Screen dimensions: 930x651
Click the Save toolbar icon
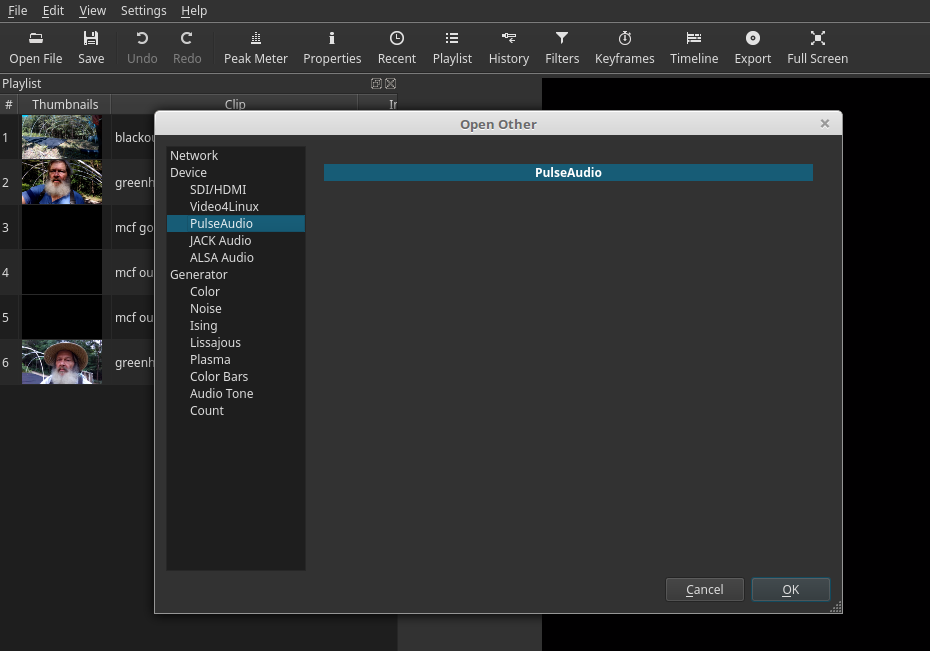pyautogui.click(x=91, y=48)
